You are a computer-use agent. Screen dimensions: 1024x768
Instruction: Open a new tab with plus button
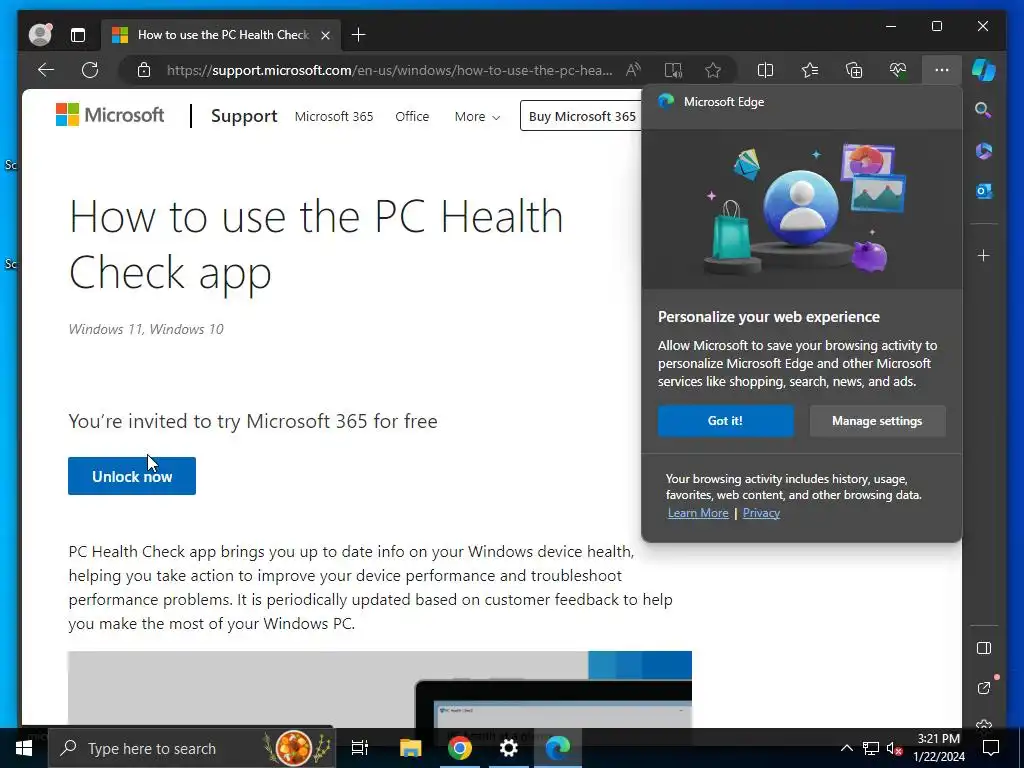[x=359, y=35]
